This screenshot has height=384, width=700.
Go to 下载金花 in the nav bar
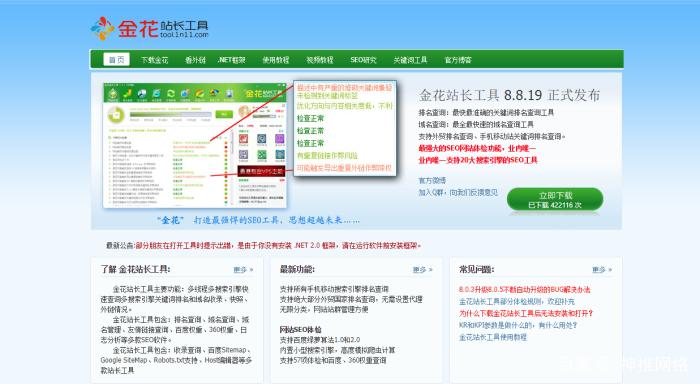154,60
